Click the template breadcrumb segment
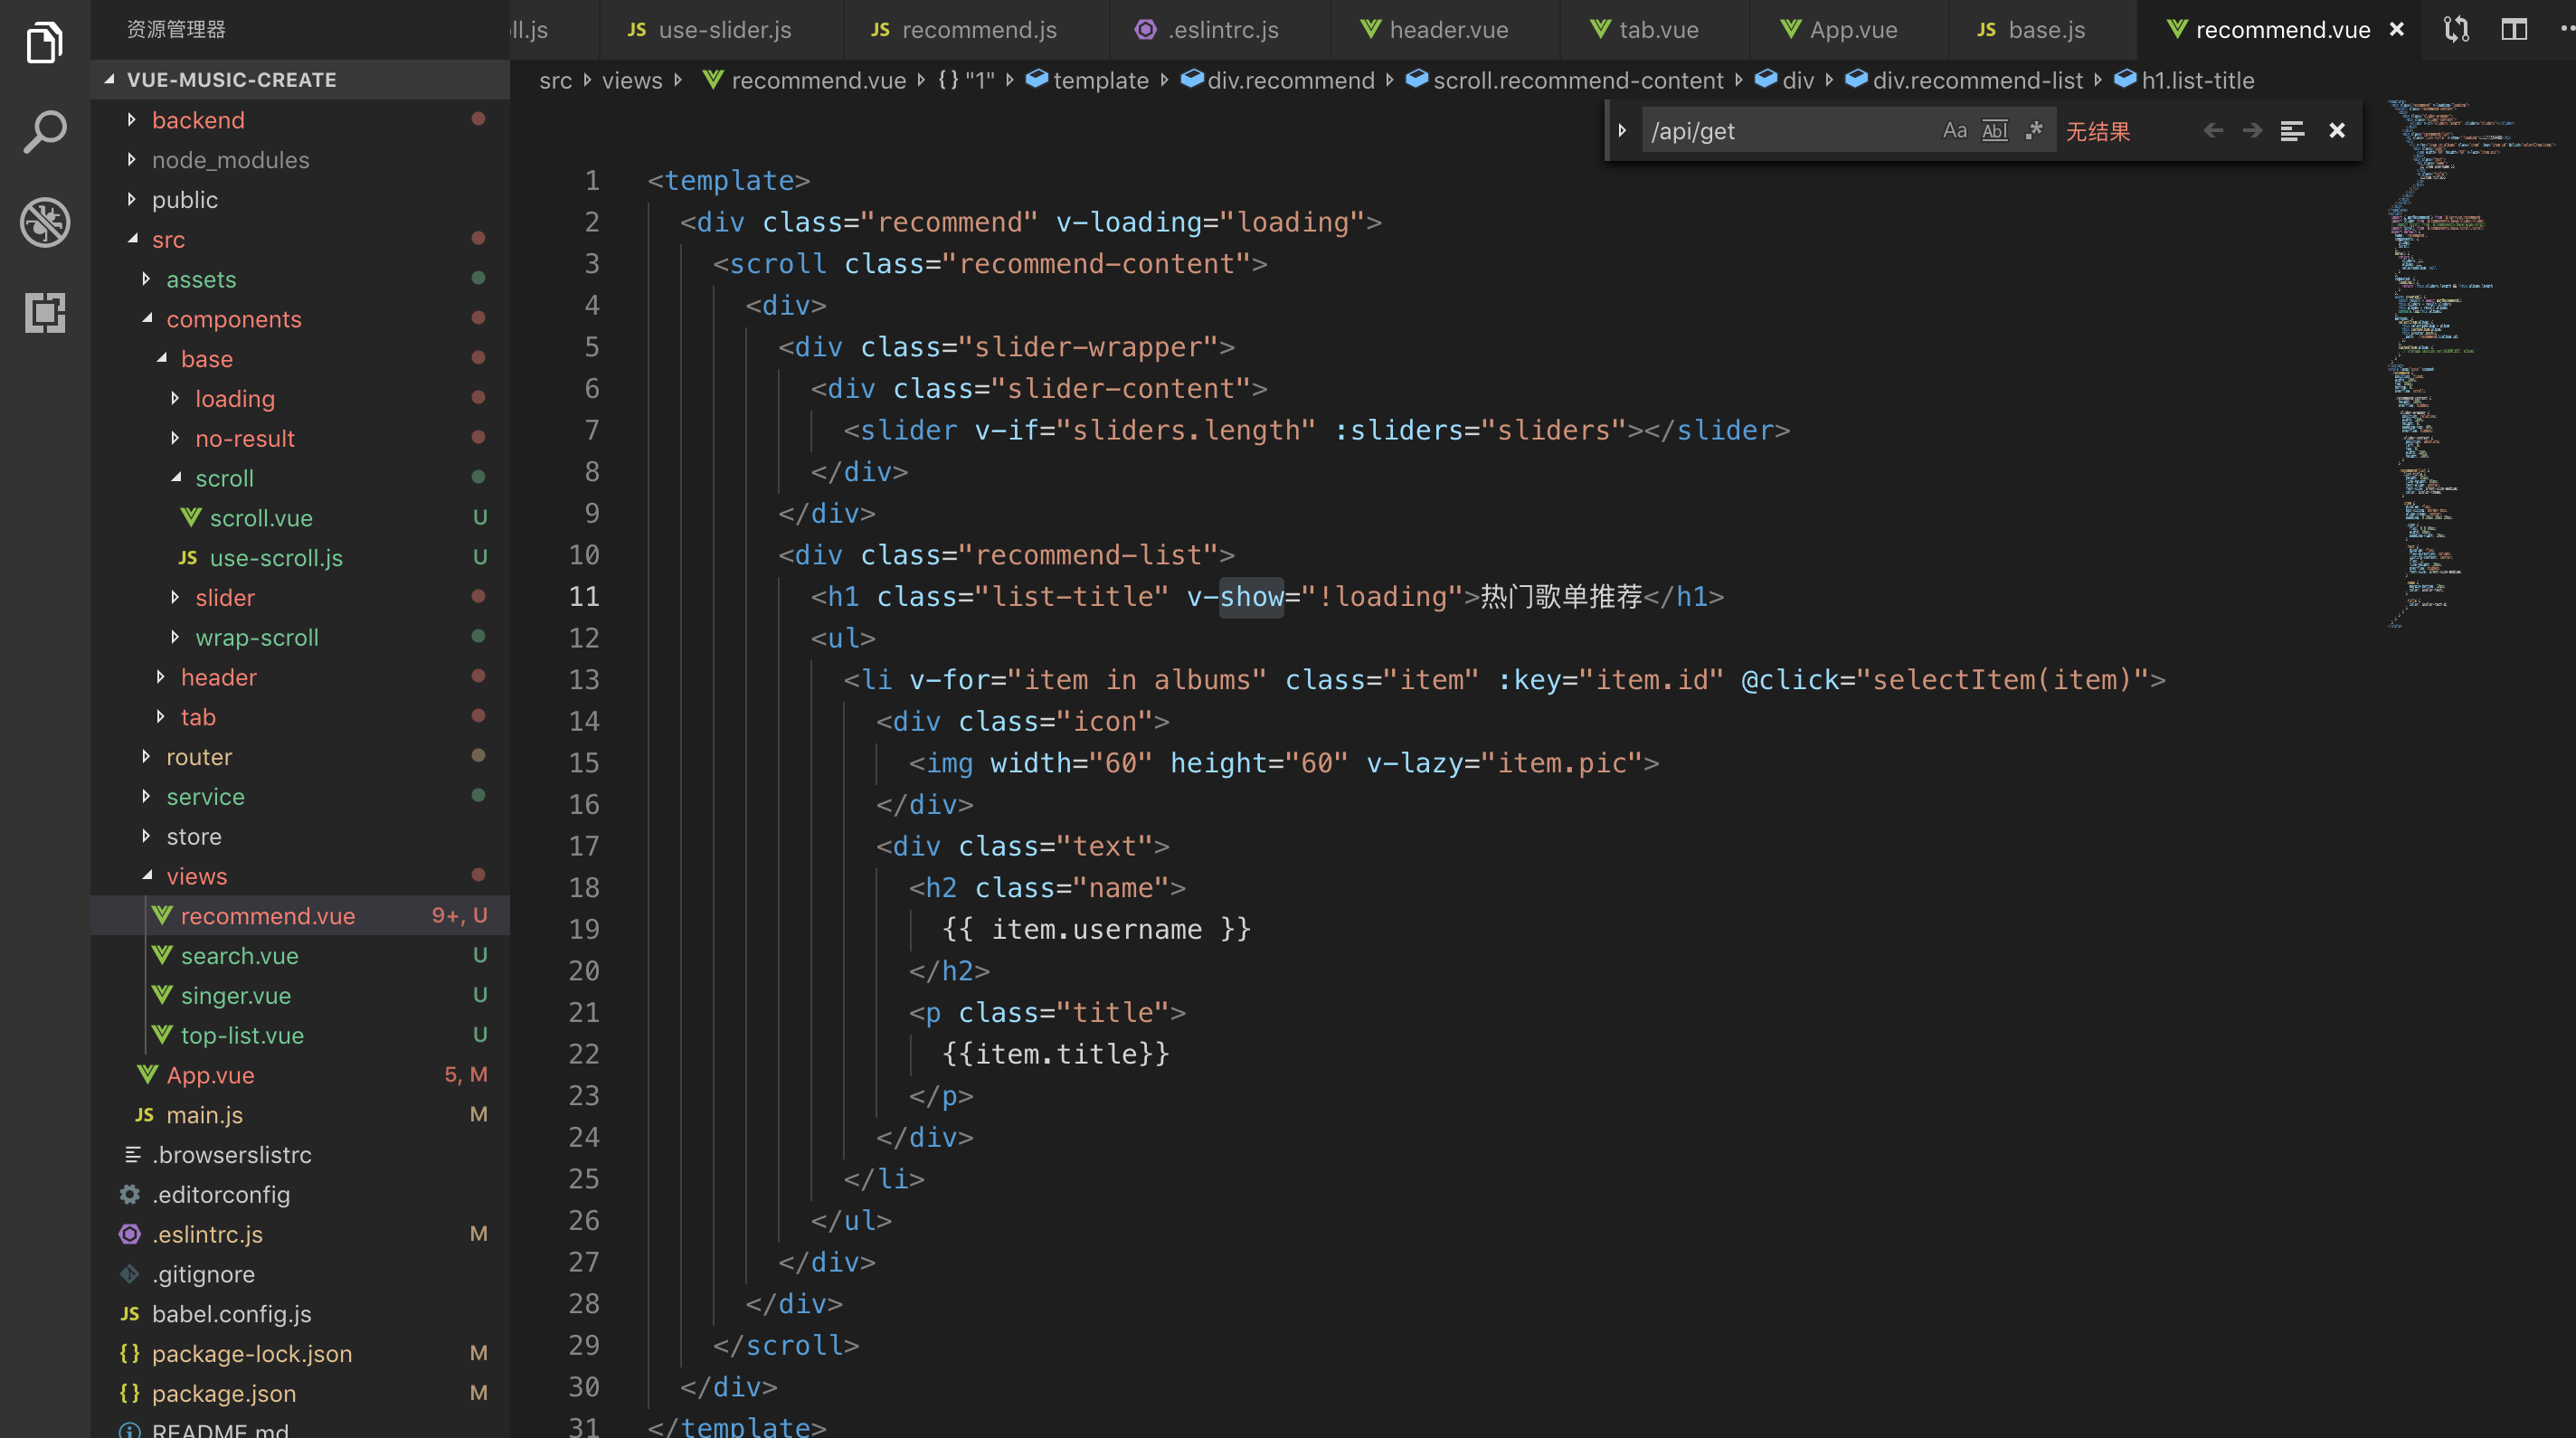Image resolution: width=2576 pixels, height=1438 pixels. (x=1088, y=80)
